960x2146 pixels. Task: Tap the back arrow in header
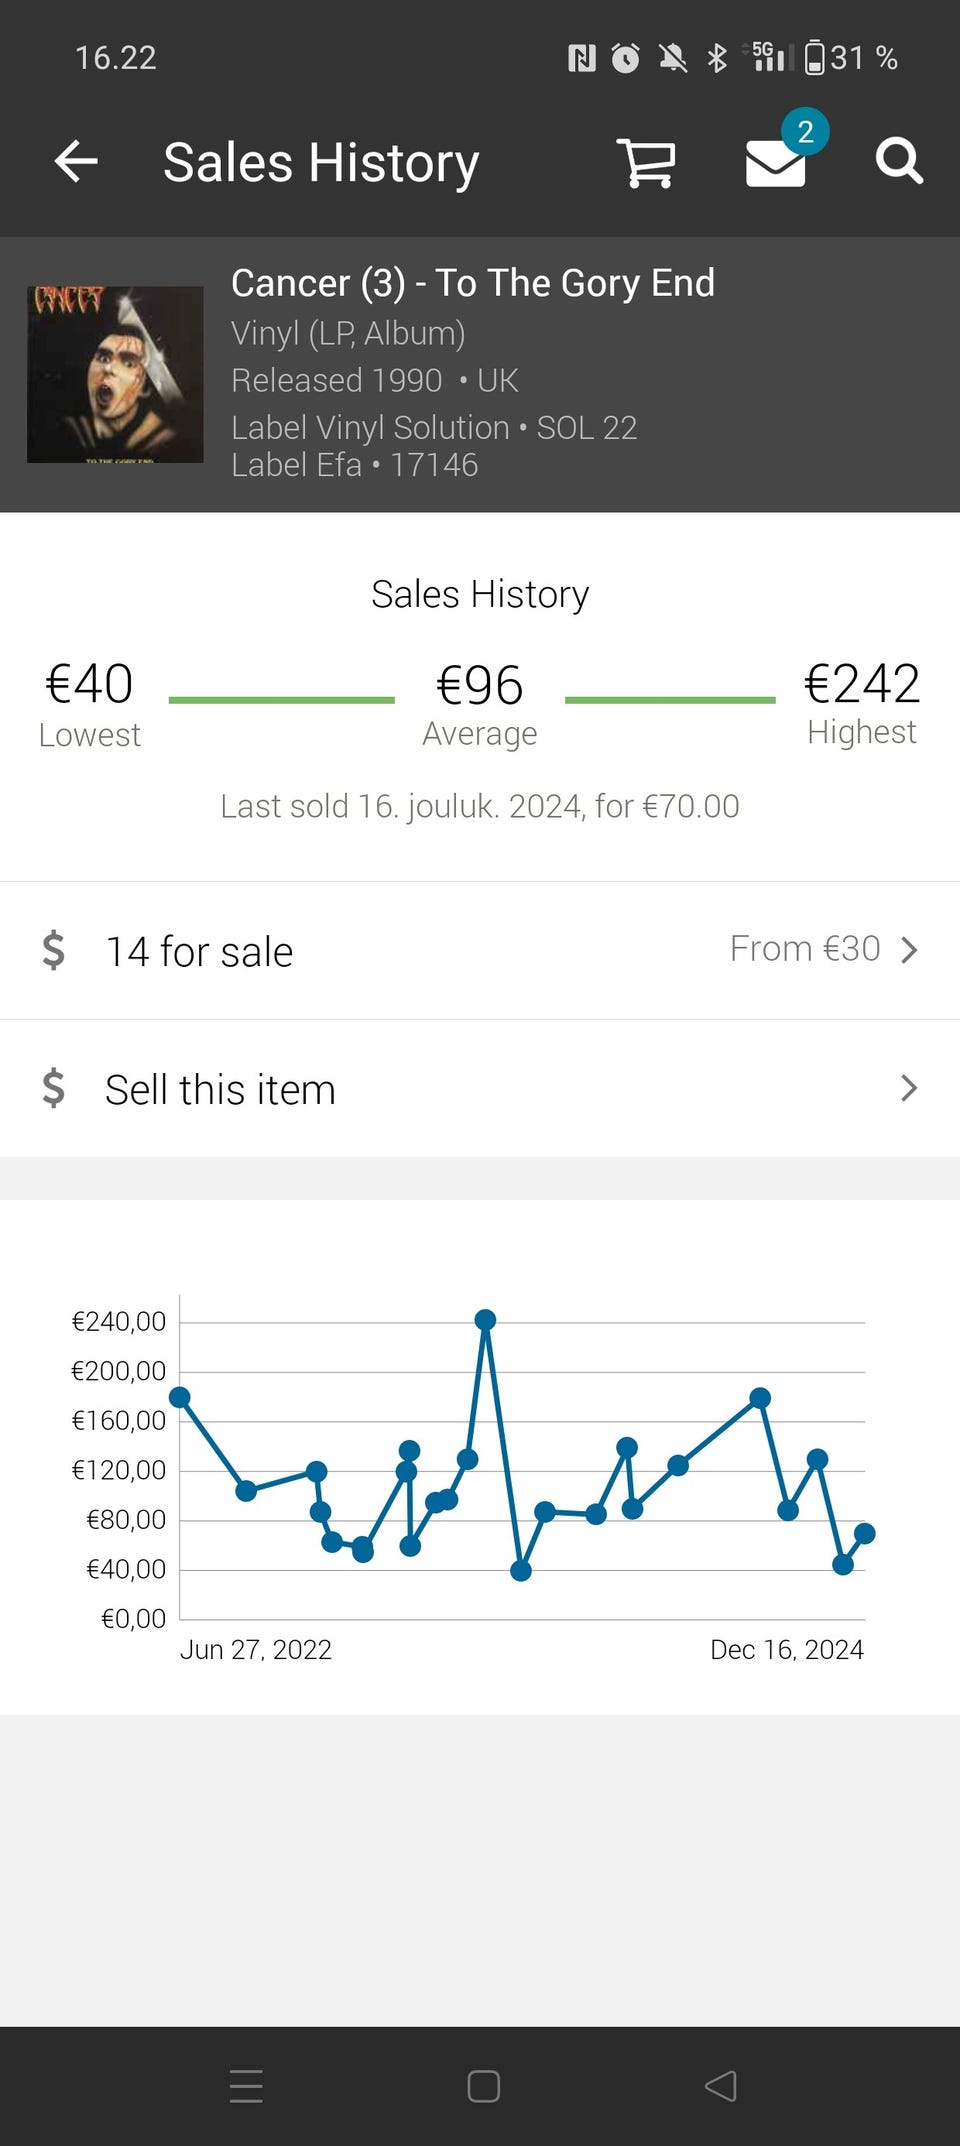point(76,161)
